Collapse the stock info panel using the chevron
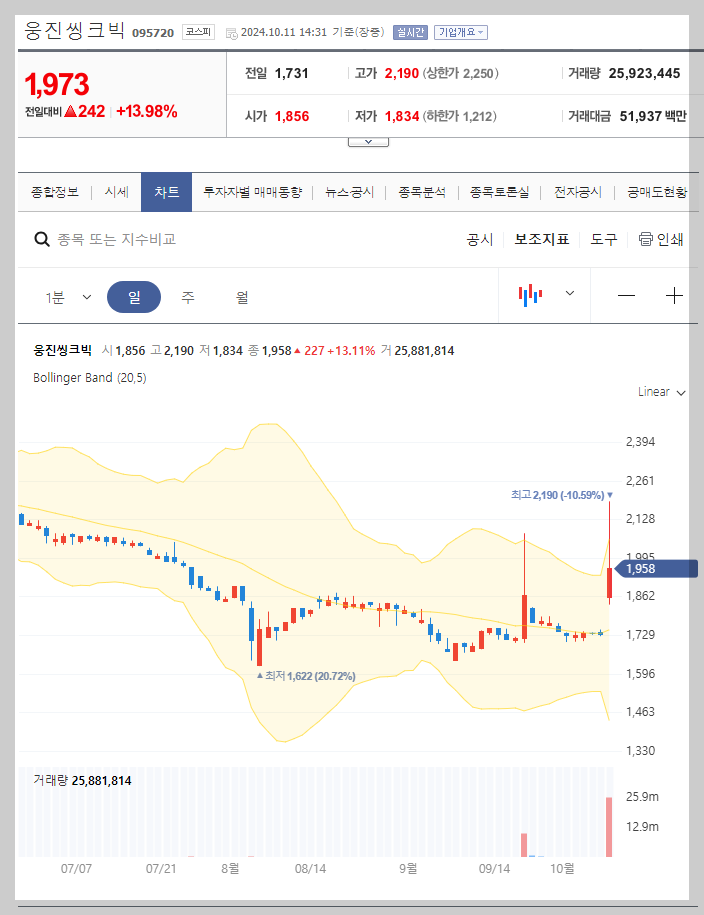The image size is (704, 915). (x=368, y=140)
